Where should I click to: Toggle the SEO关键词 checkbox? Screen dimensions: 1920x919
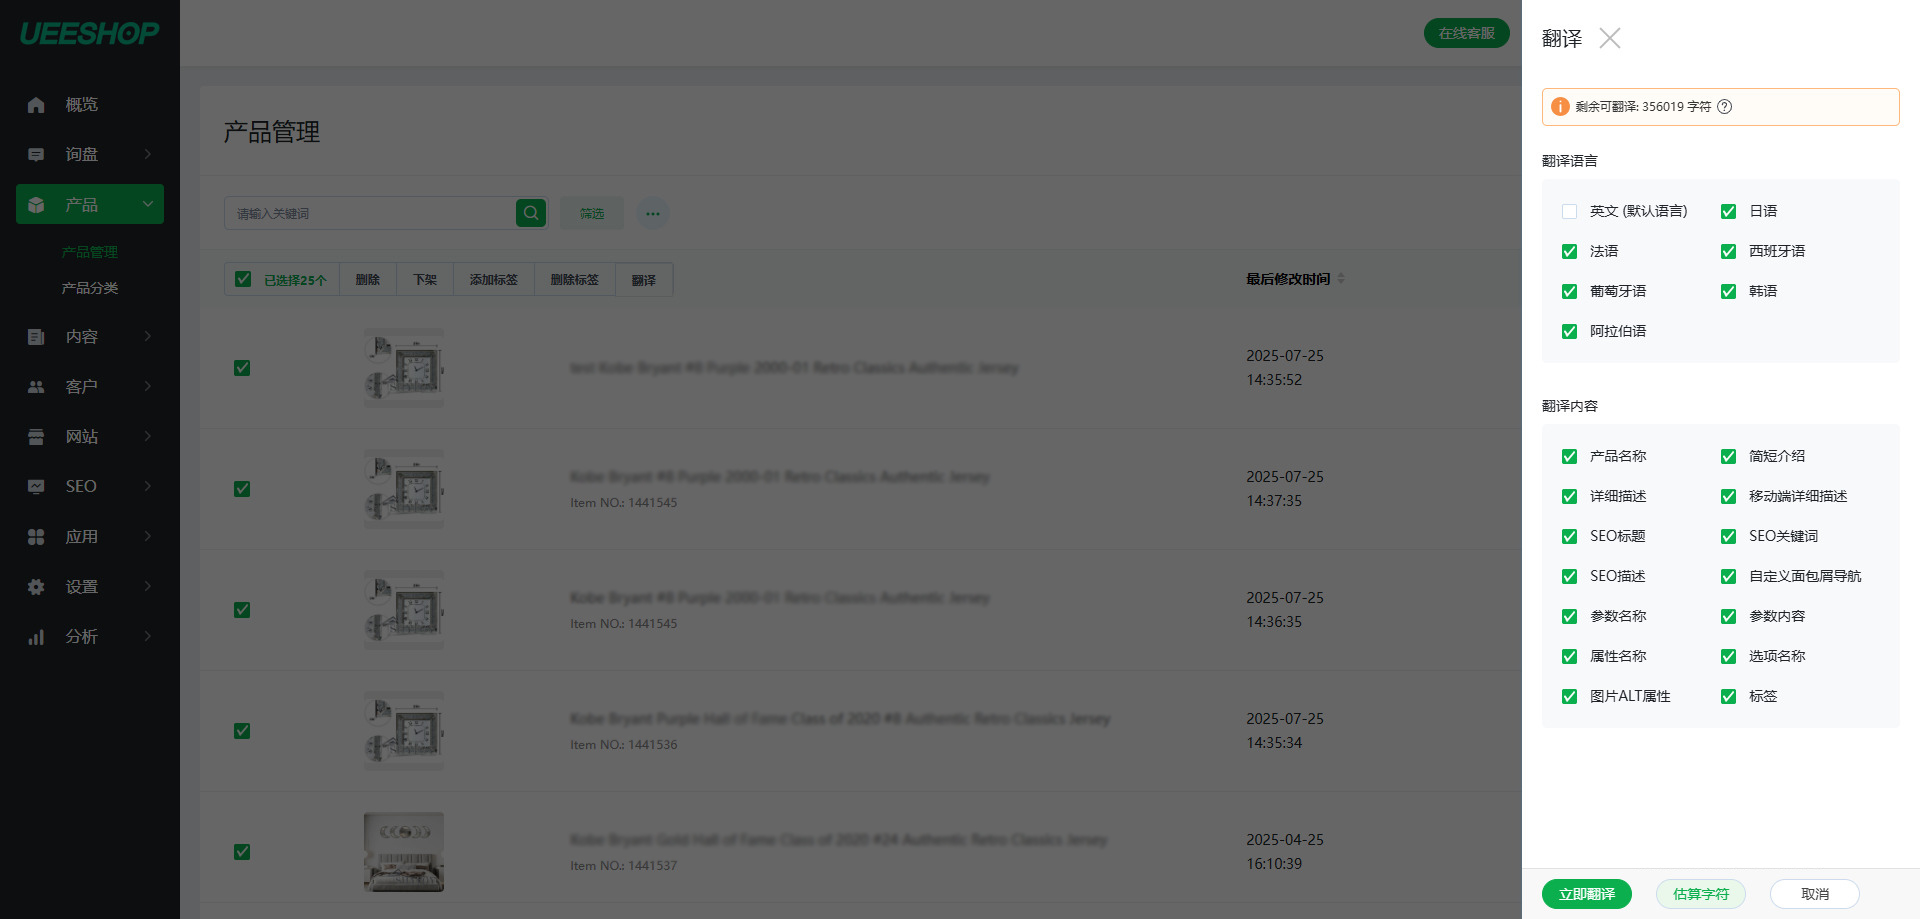tap(1728, 536)
